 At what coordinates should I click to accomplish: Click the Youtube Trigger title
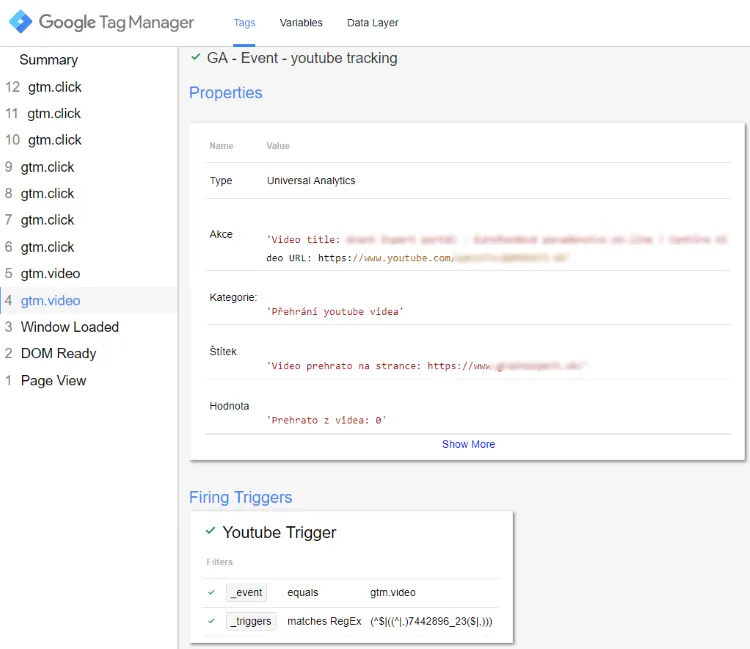click(279, 532)
